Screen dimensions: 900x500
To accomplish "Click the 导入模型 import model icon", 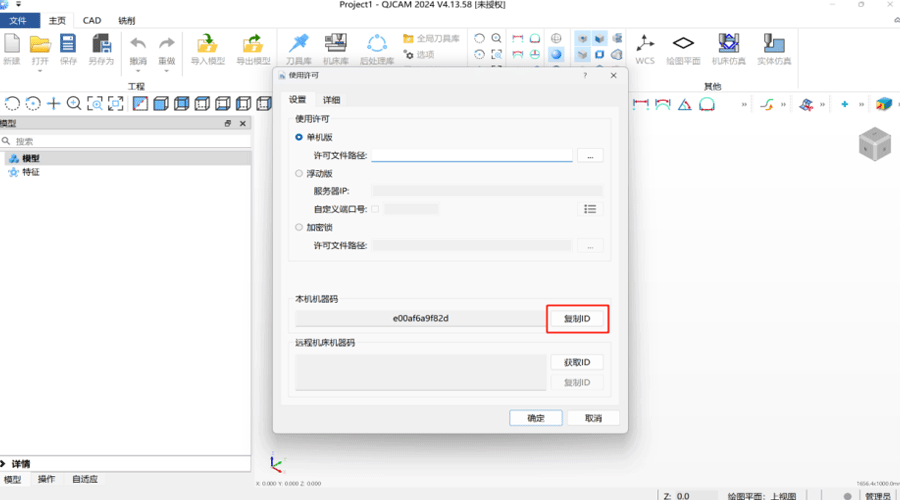I will 207,45.
